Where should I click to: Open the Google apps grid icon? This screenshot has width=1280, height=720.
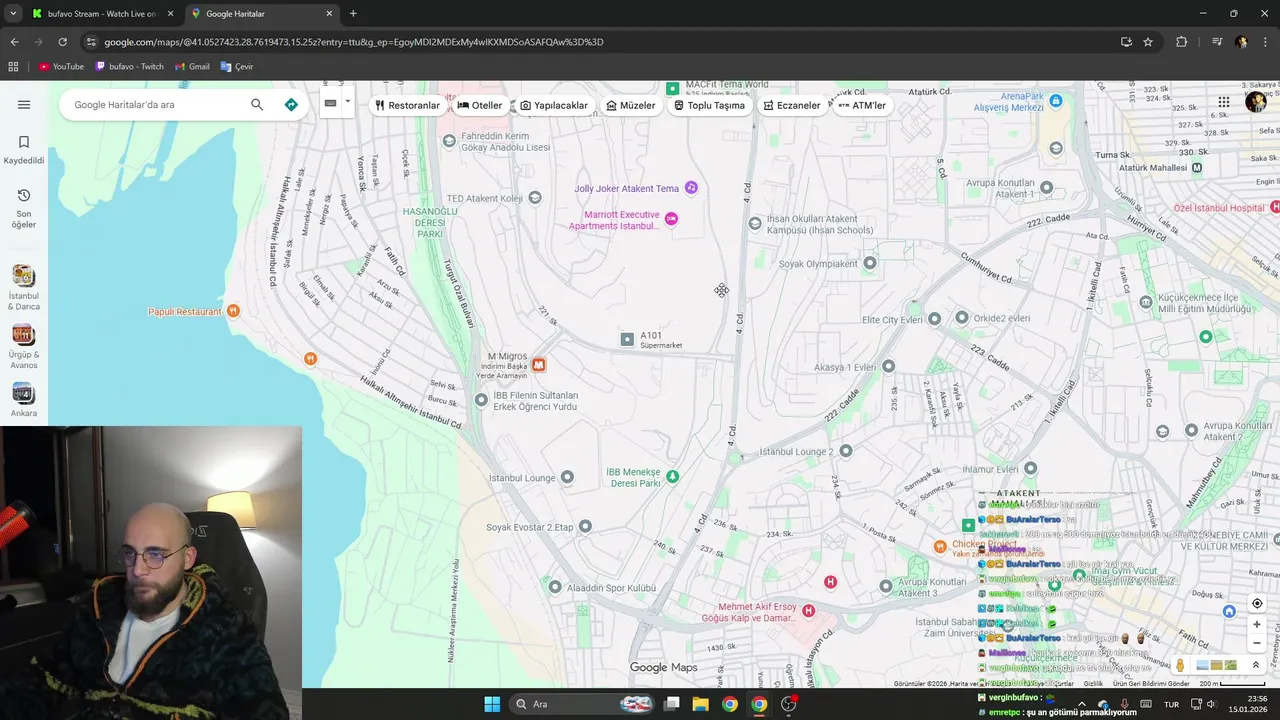[1224, 102]
